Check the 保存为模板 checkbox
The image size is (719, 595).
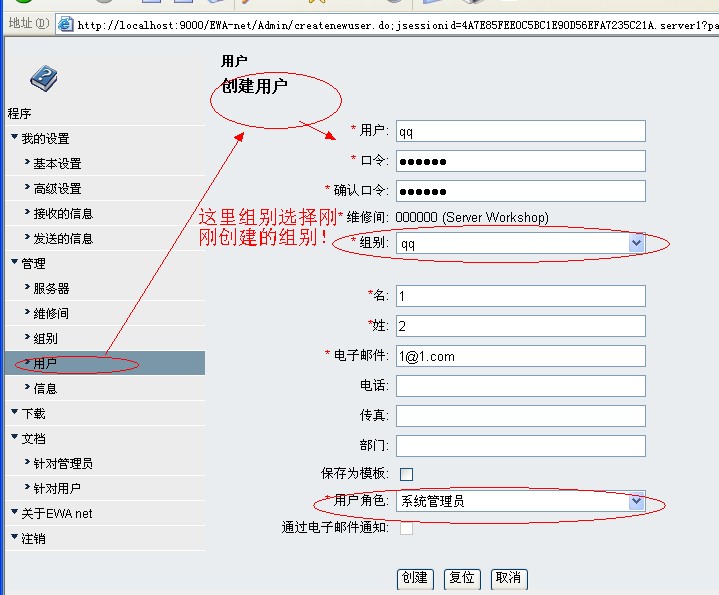406,474
